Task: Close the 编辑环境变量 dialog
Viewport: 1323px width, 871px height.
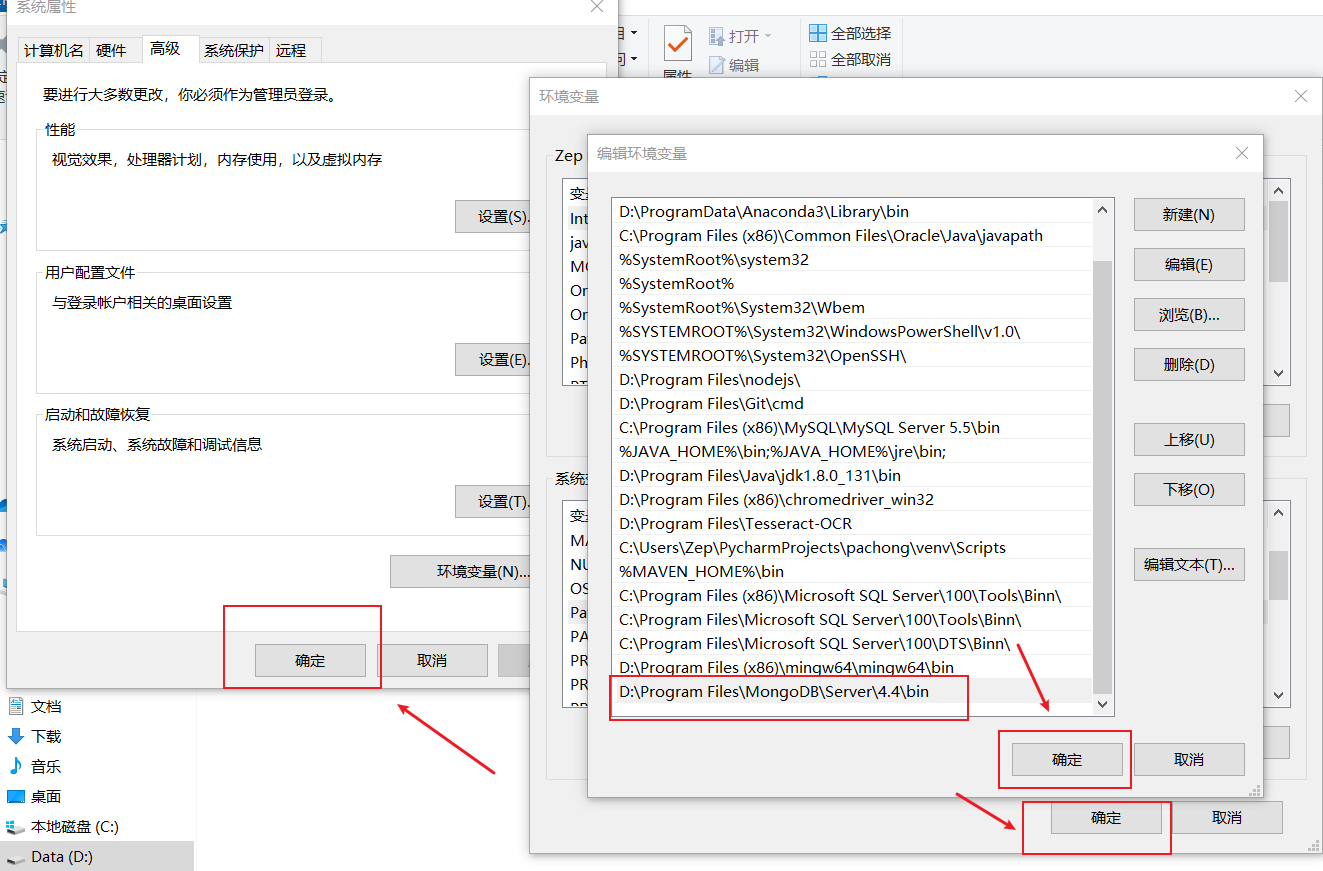Action: click(x=1241, y=153)
